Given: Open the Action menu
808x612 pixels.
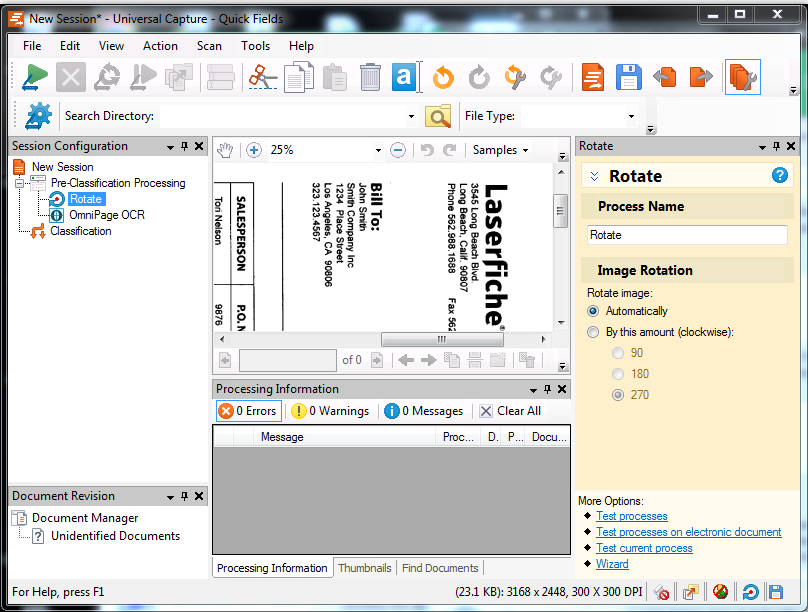Looking at the screenshot, I should point(160,46).
